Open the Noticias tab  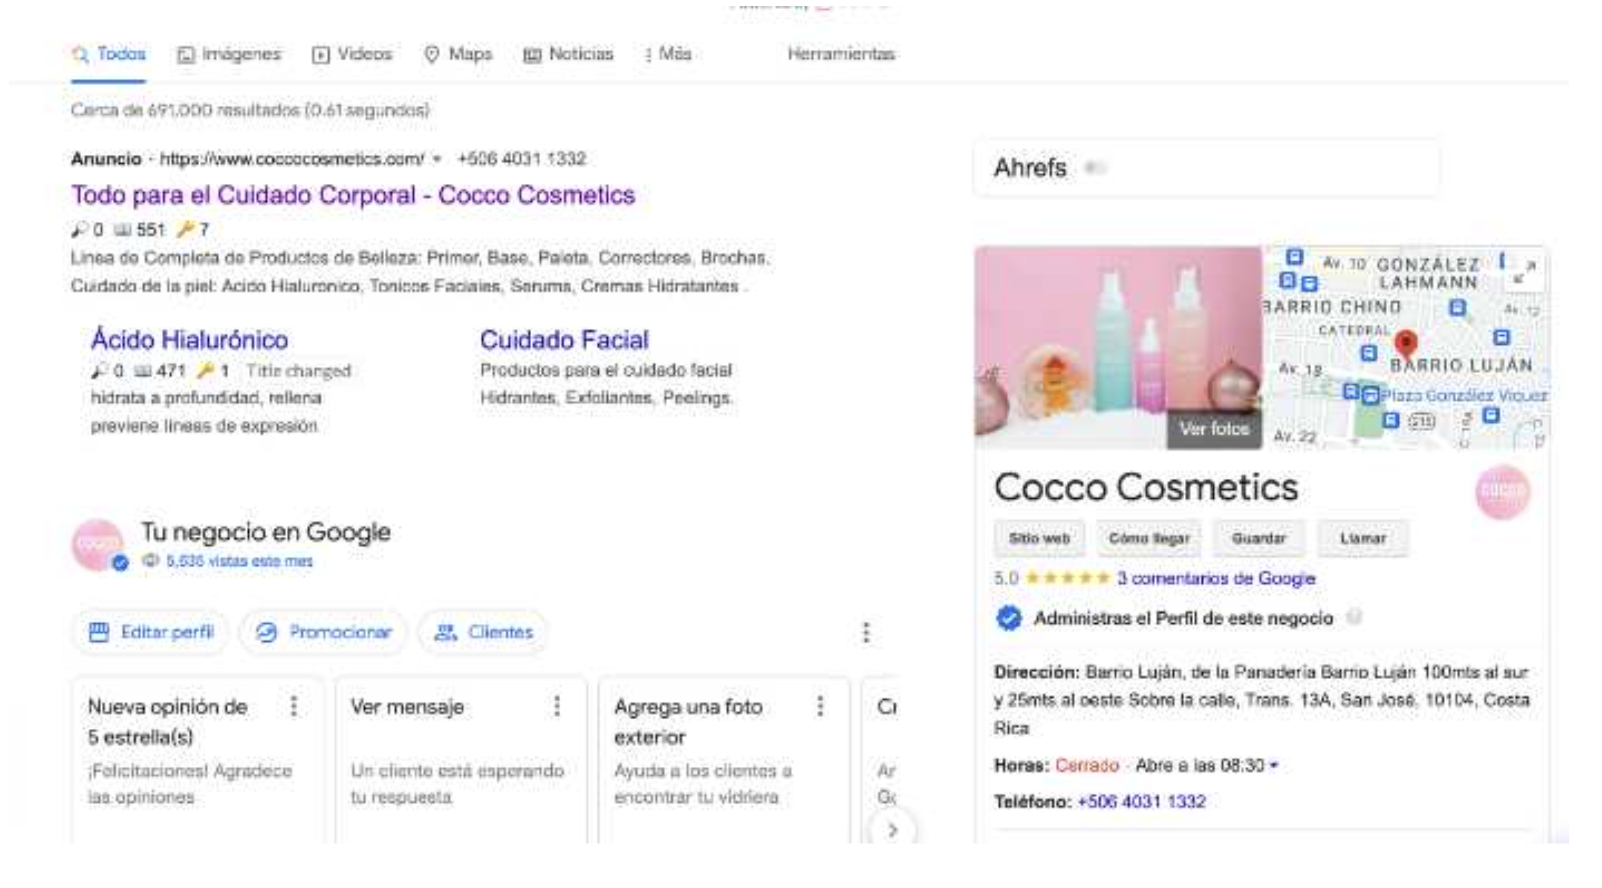point(568,54)
